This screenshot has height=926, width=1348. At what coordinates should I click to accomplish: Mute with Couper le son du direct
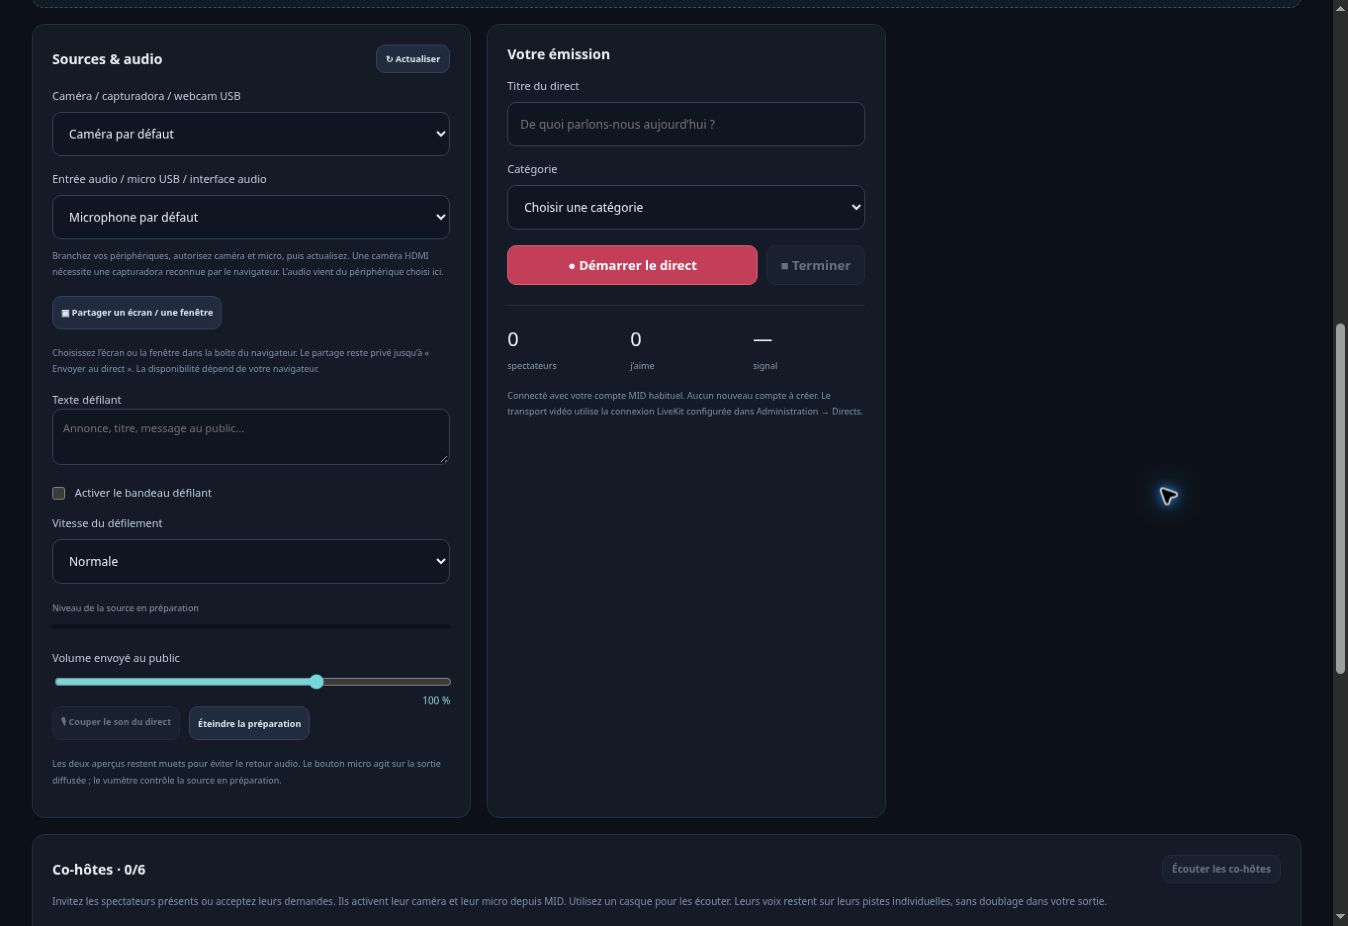click(116, 723)
